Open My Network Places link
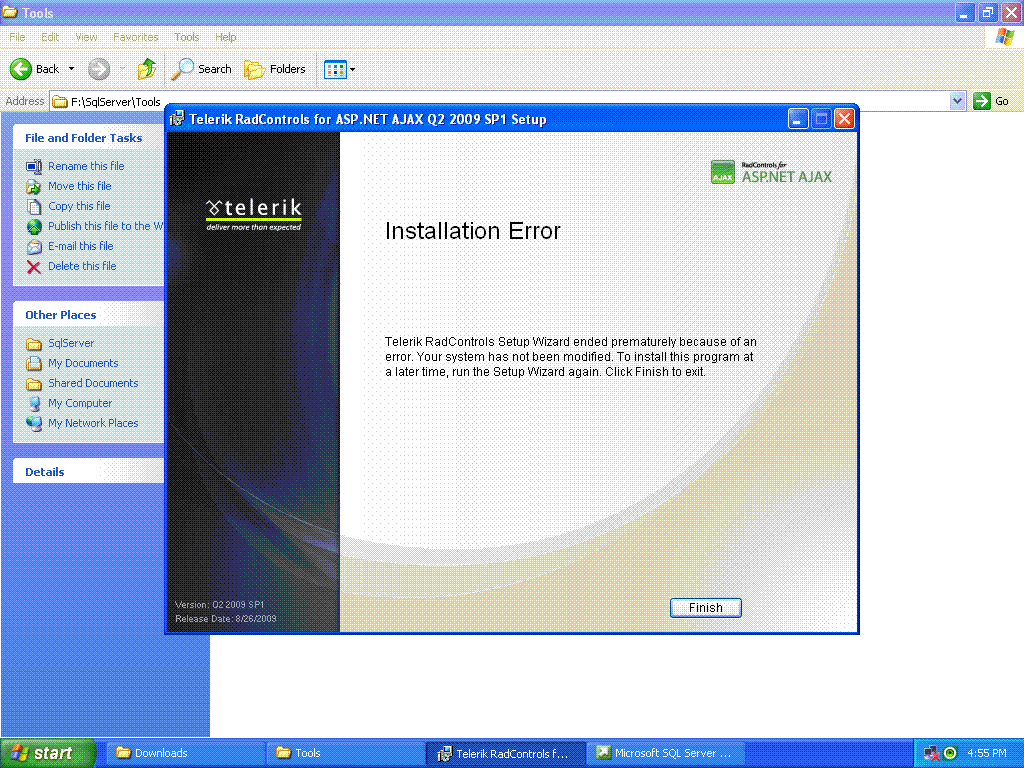The width and height of the screenshot is (1024, 768). coord(93,423)
